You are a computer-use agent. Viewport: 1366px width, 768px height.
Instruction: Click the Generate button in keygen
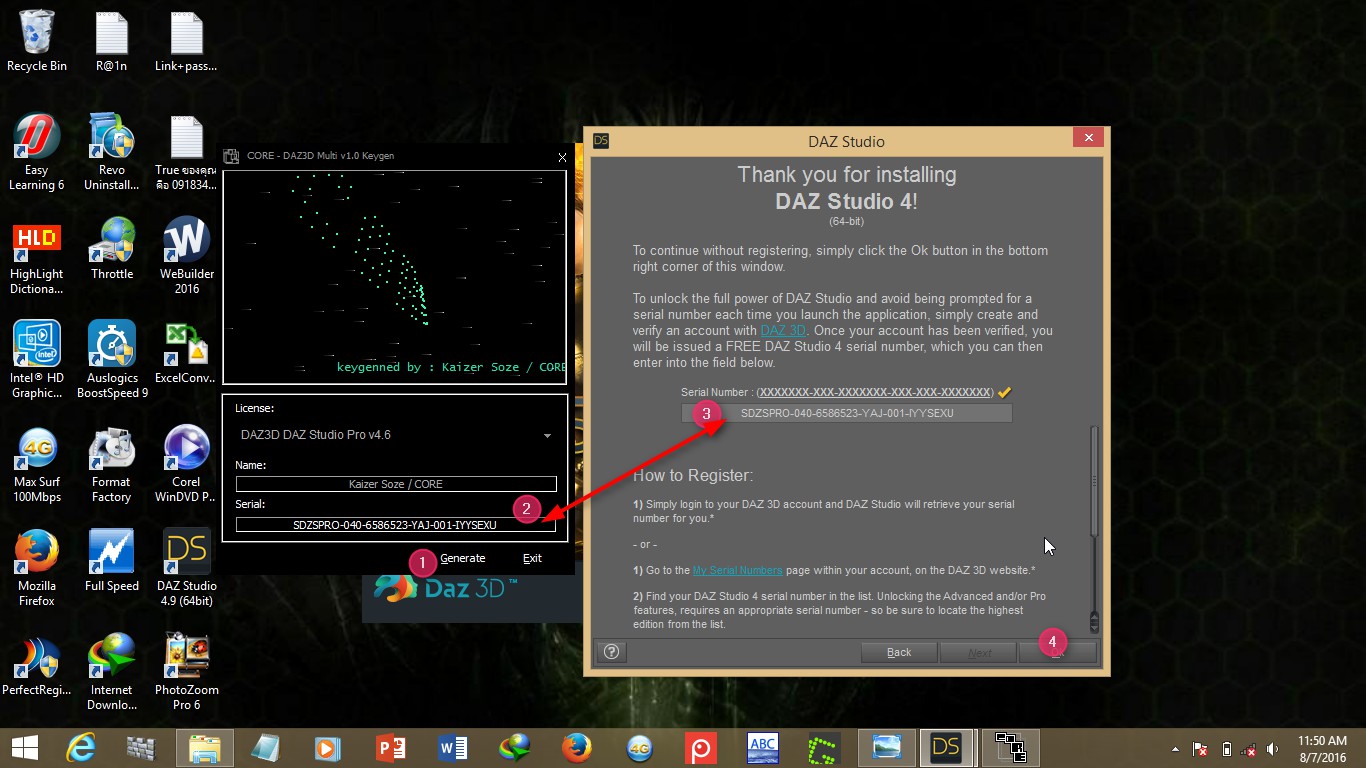coord(462,558)
